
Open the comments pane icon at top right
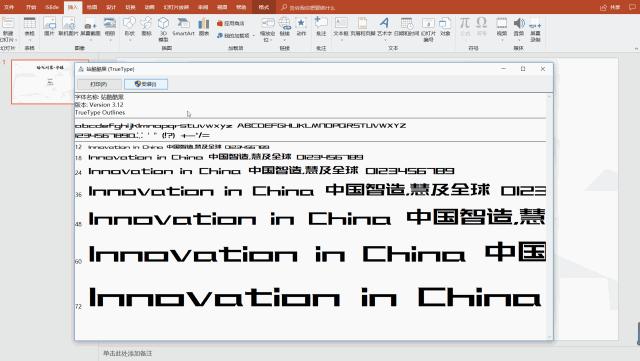coord(632,7)
